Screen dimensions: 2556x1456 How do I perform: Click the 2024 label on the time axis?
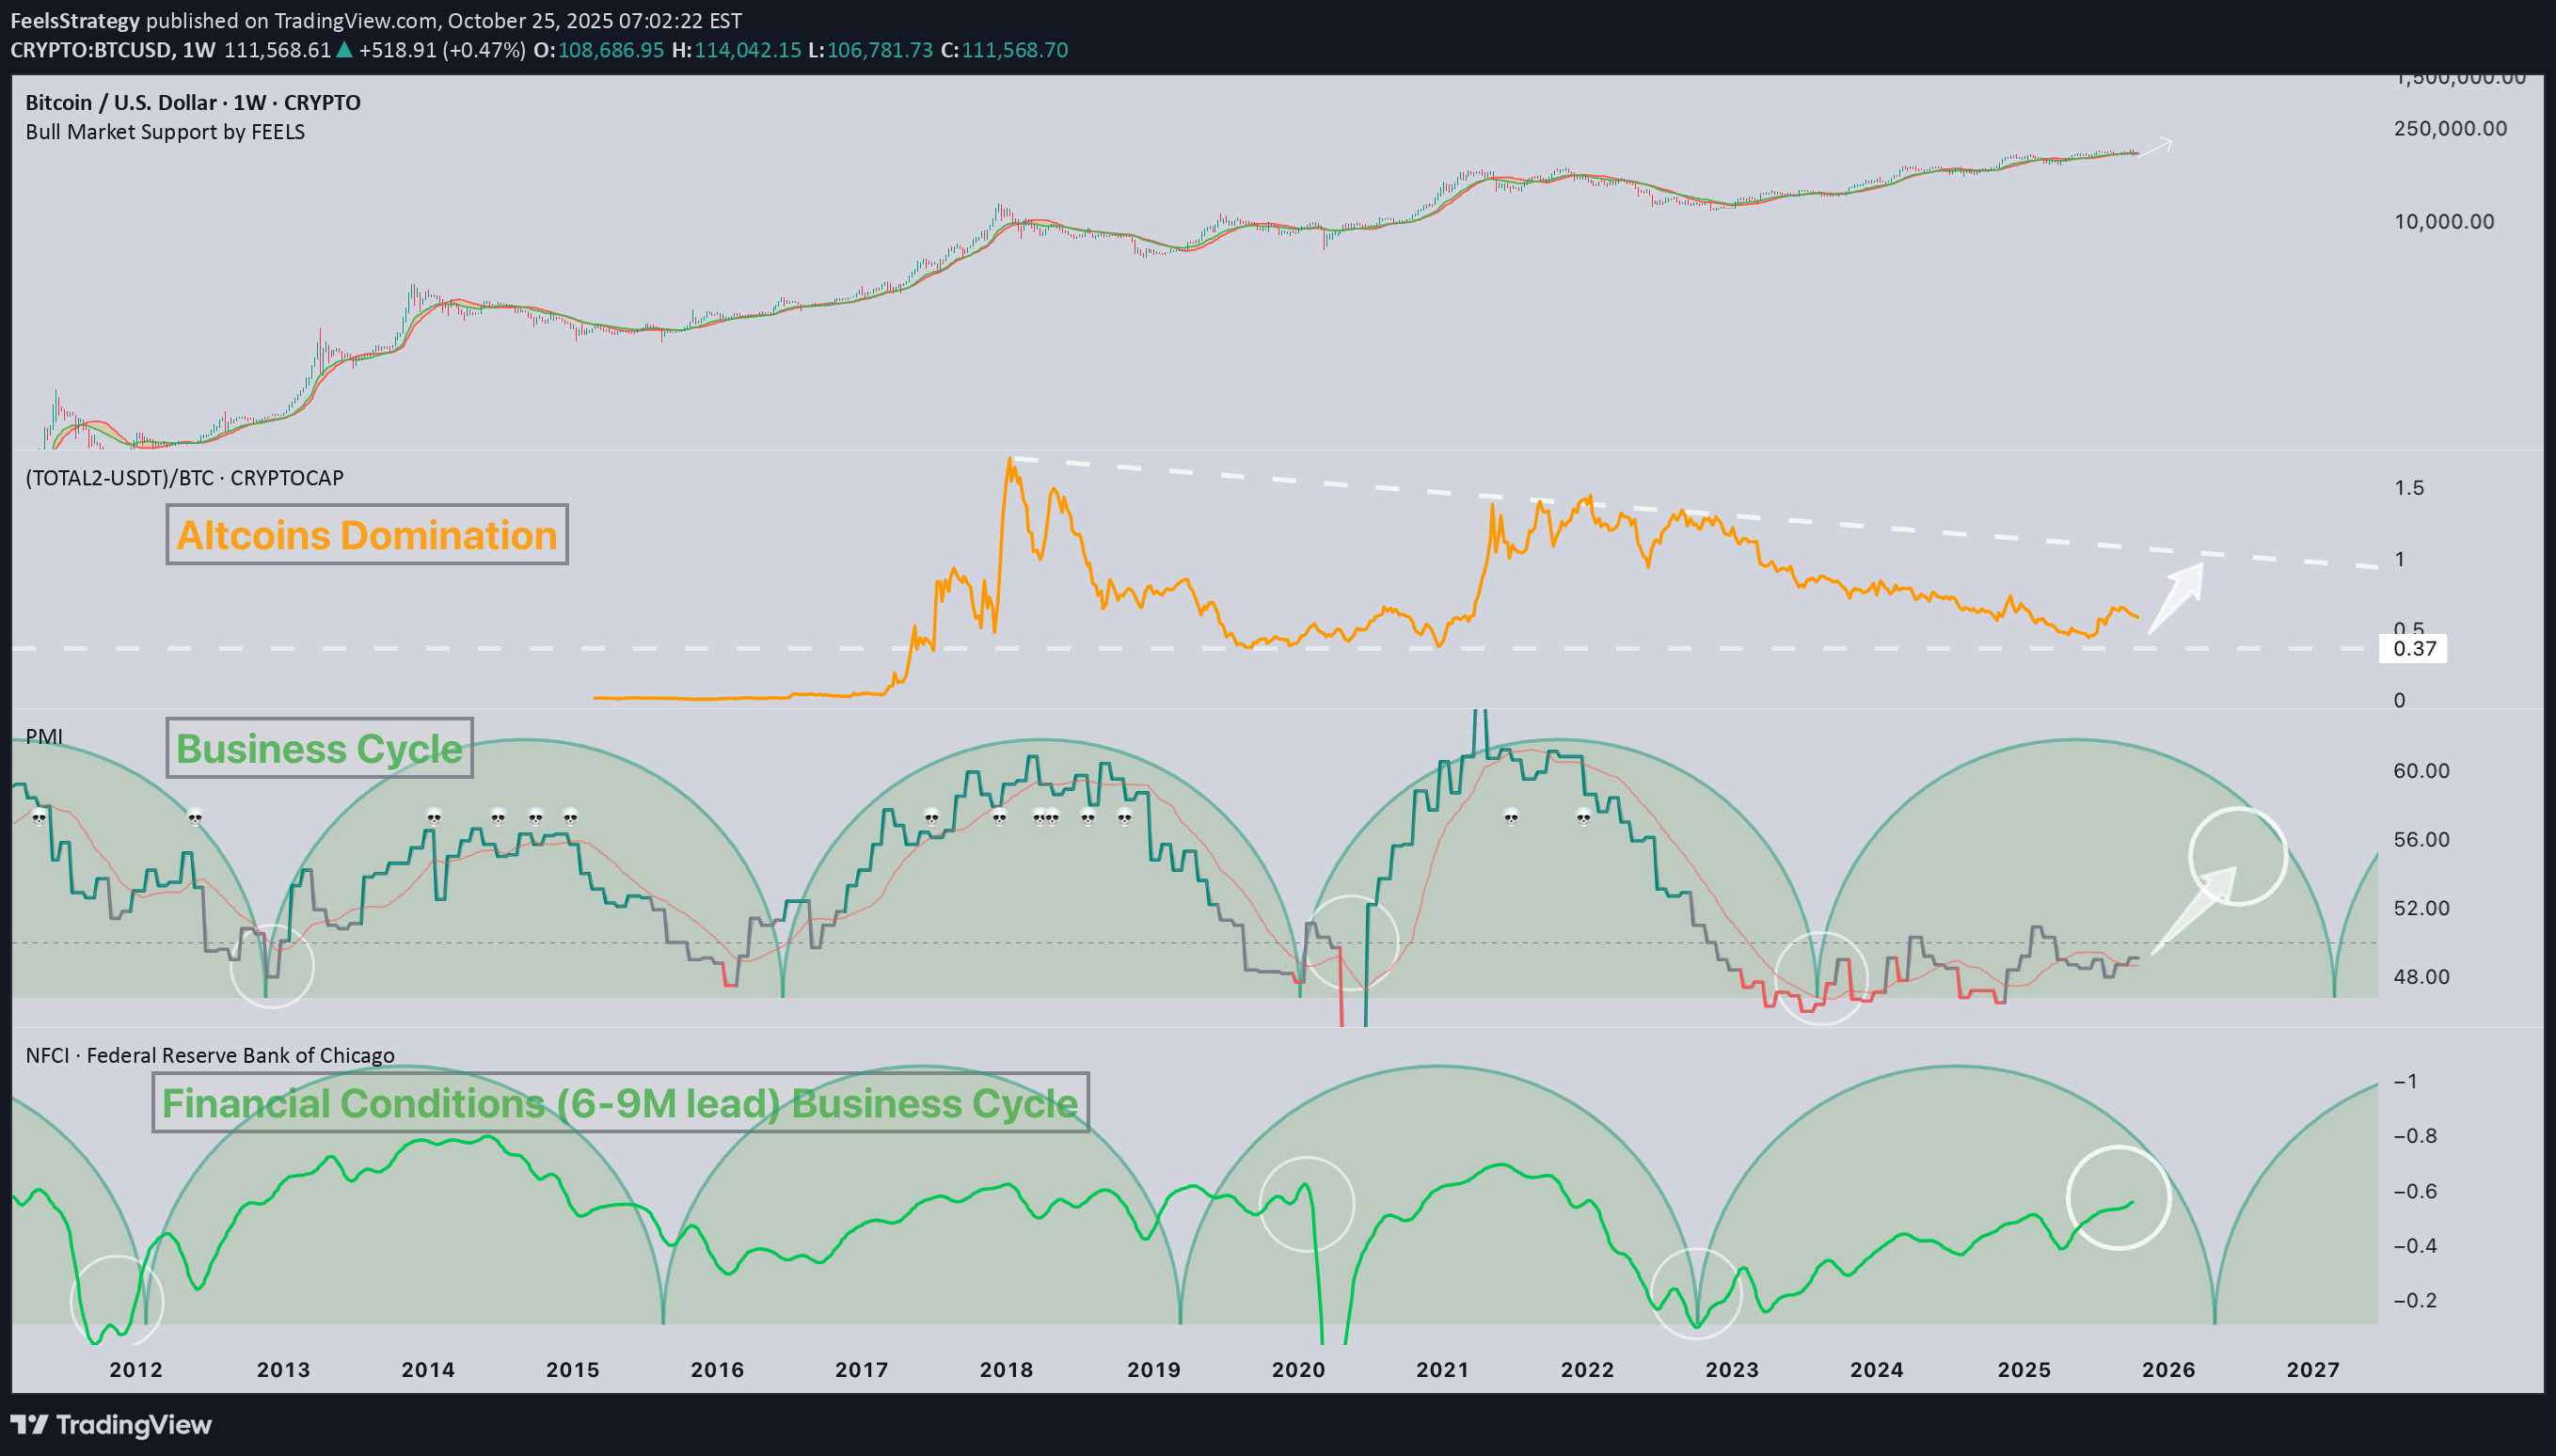1878,1371
